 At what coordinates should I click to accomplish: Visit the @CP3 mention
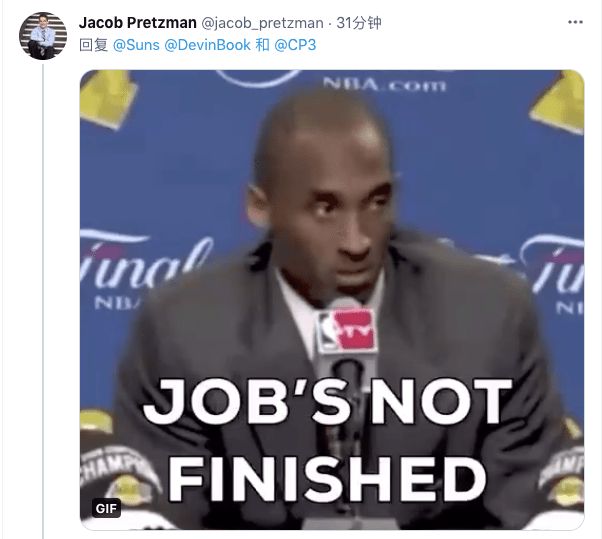295,45
